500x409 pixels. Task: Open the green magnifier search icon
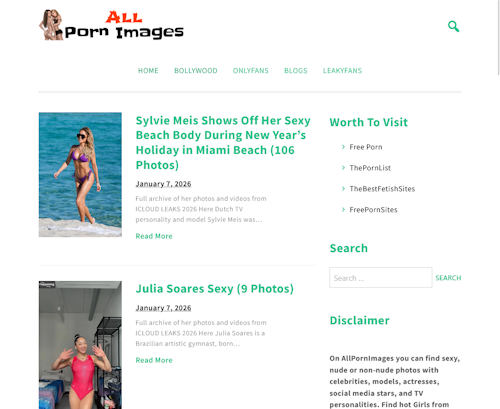pyautogui.click(x=453, y=26)
